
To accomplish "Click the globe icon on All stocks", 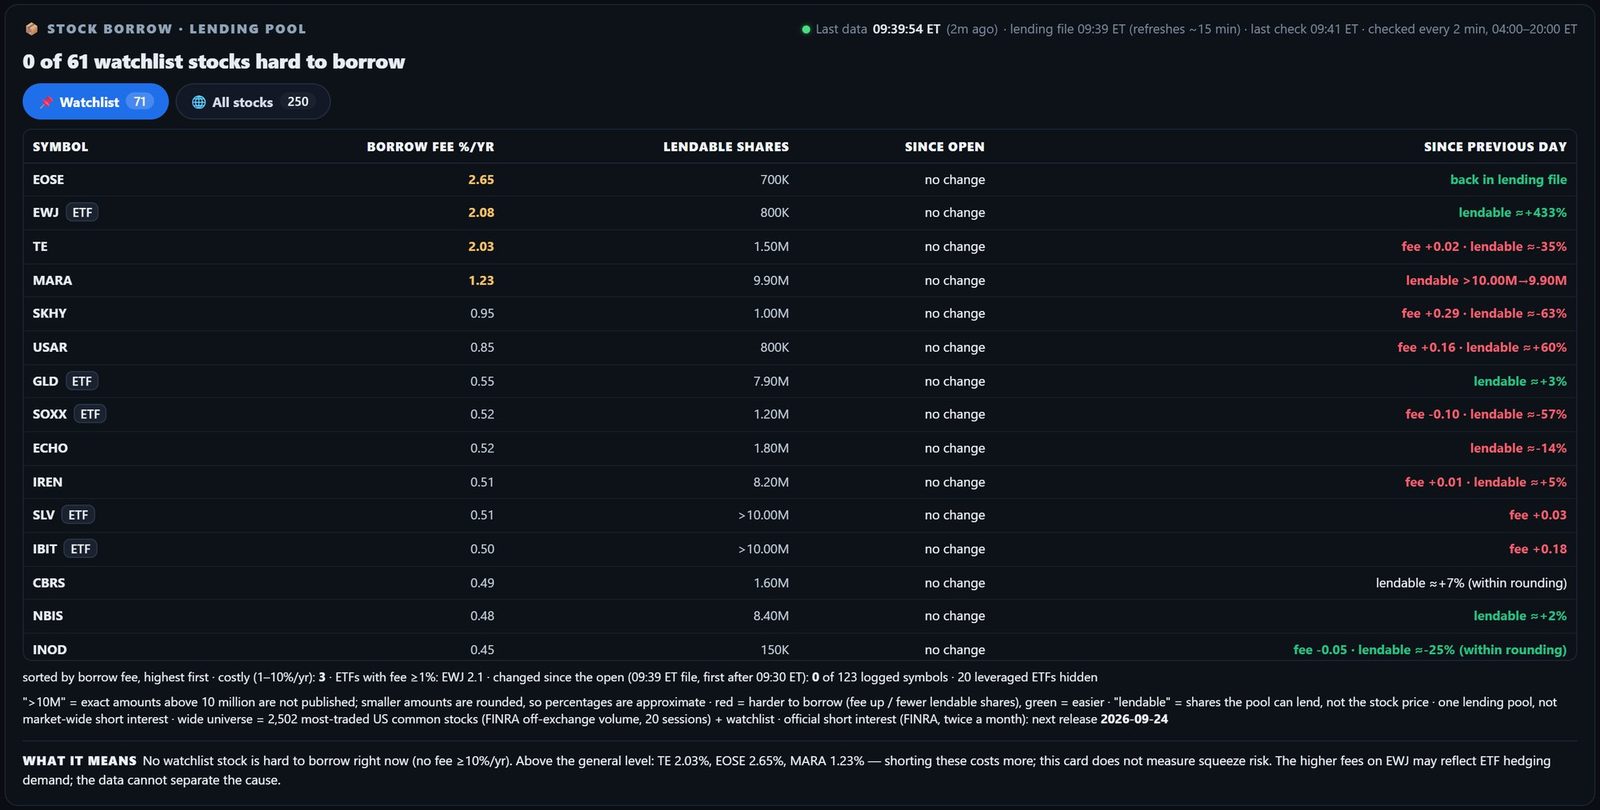I will coord(199,102).
